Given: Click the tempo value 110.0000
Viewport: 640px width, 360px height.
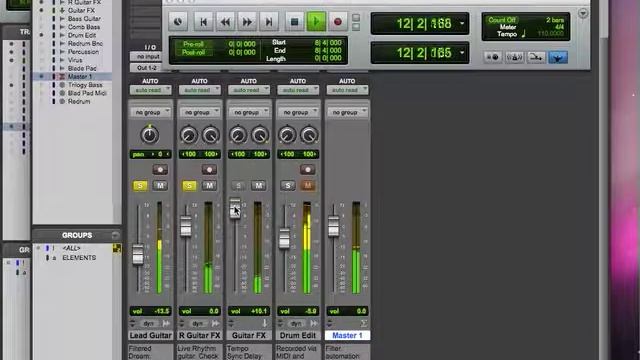Looking at the screenshot, I should 549,34.
